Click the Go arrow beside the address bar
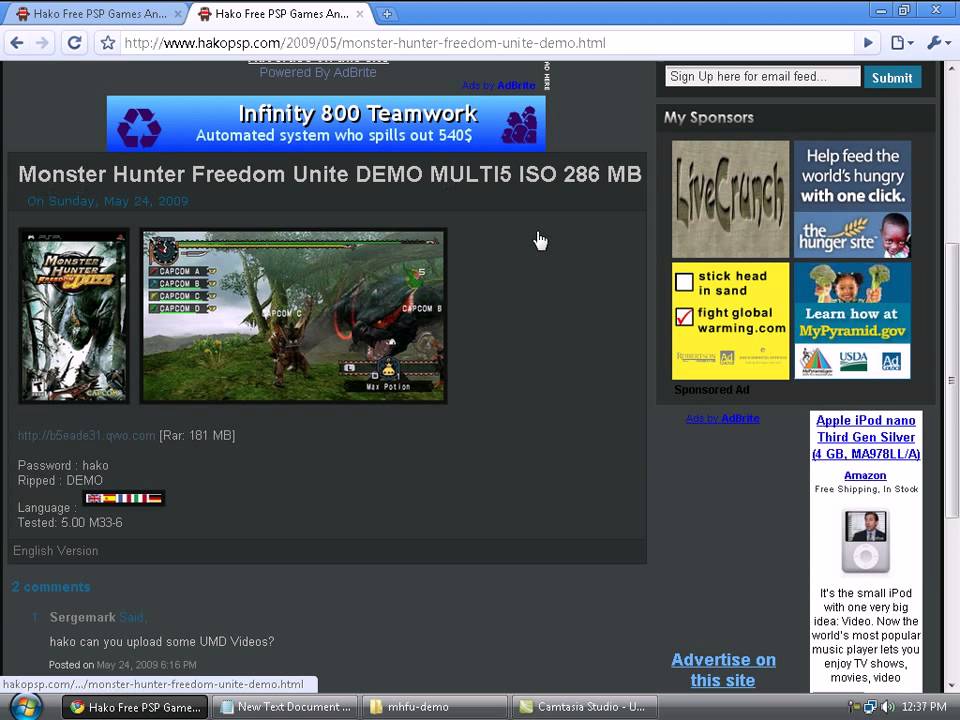The image size is (960, 720). [x=868, y=43]
